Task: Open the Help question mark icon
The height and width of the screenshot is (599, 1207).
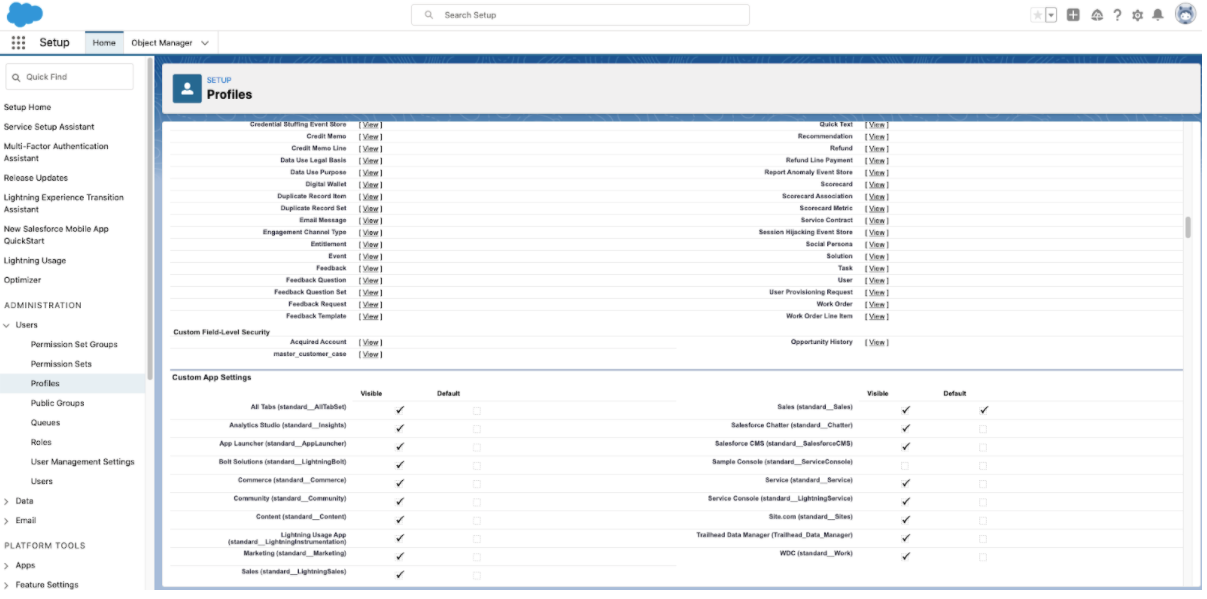Action: click(x=1117, y=15)
